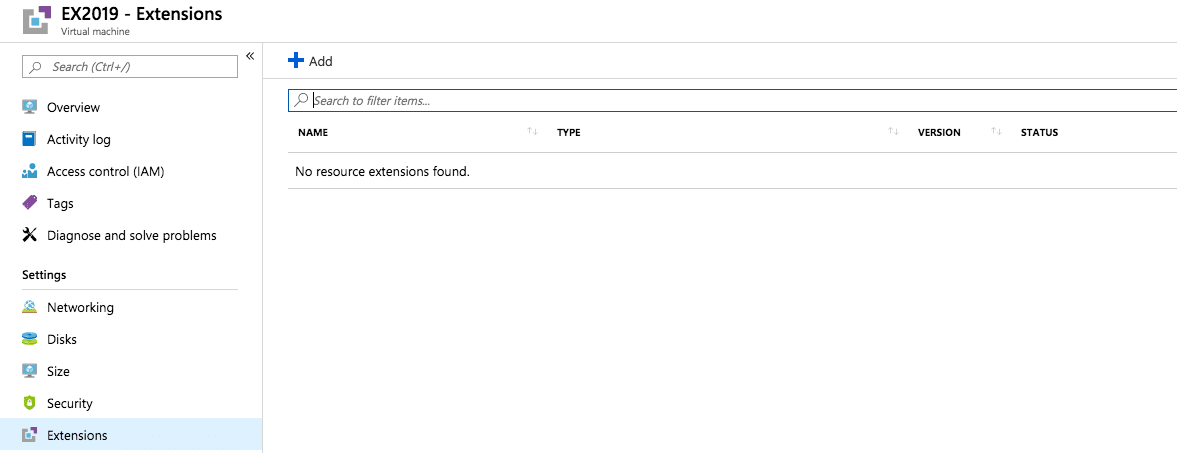Open Diagnose and solve problems

(x=131, y=235)
